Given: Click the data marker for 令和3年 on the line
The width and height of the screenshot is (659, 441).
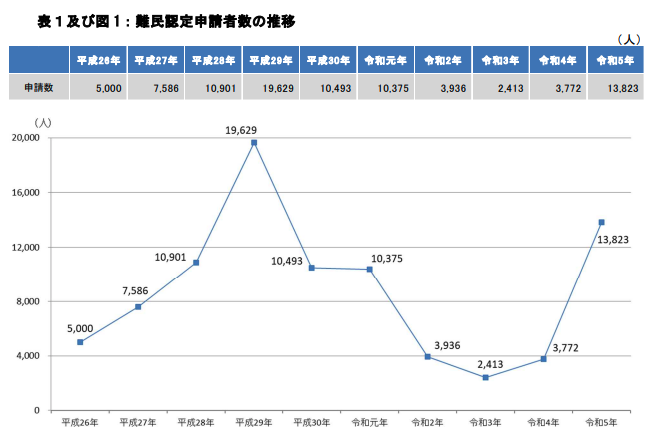Looking at the screenshot, I should (485, 377).
